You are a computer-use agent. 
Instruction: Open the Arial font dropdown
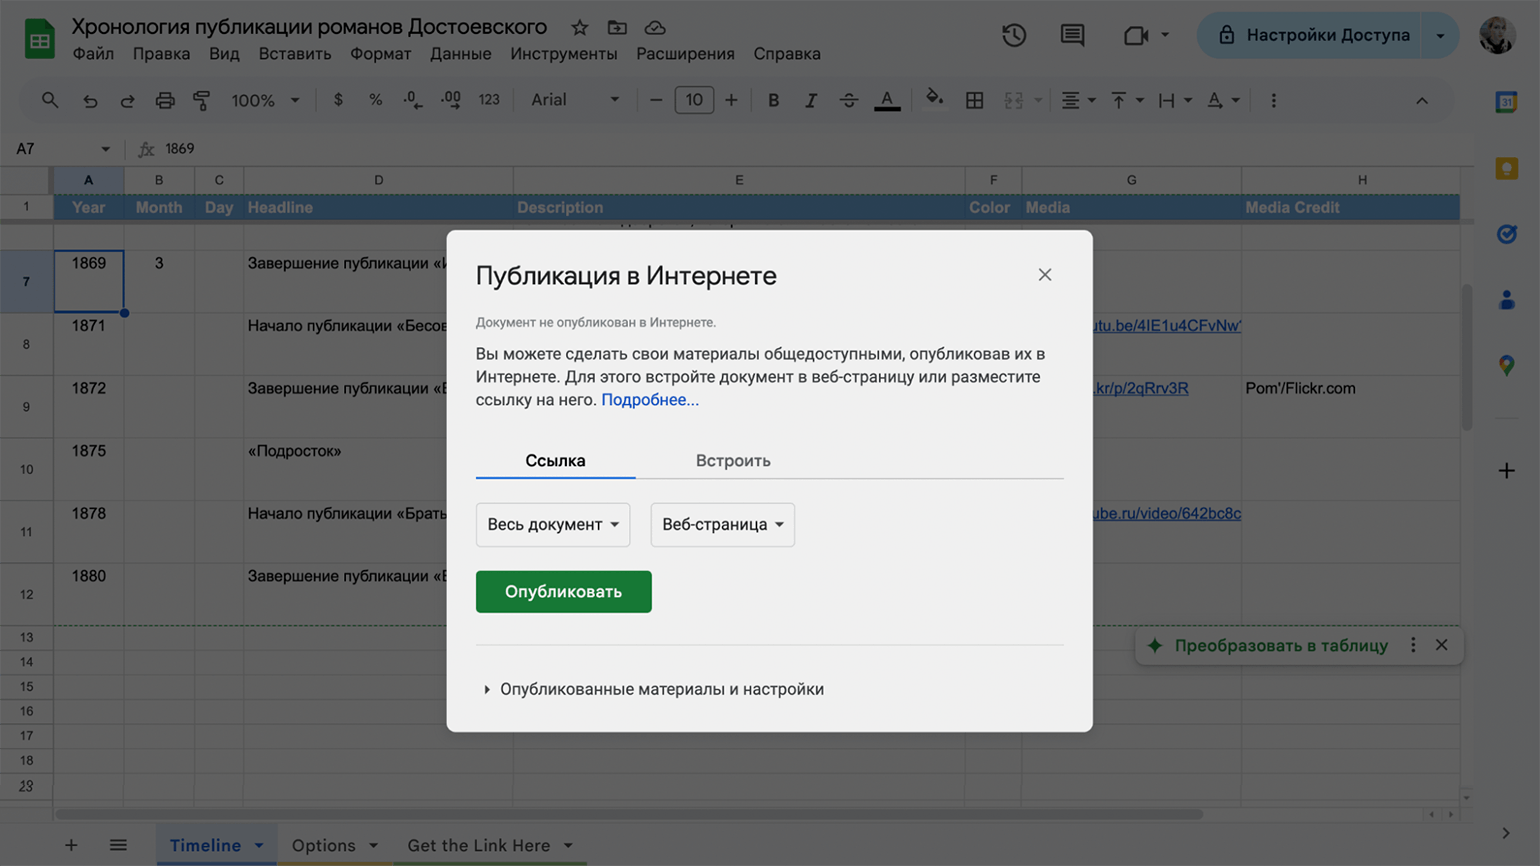575,100
